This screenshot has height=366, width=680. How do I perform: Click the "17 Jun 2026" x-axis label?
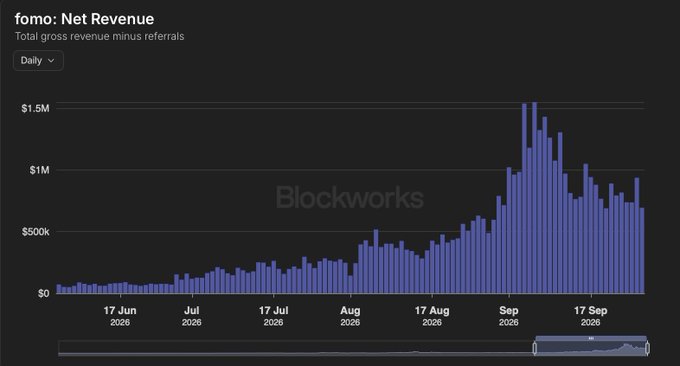pos(120,316)
